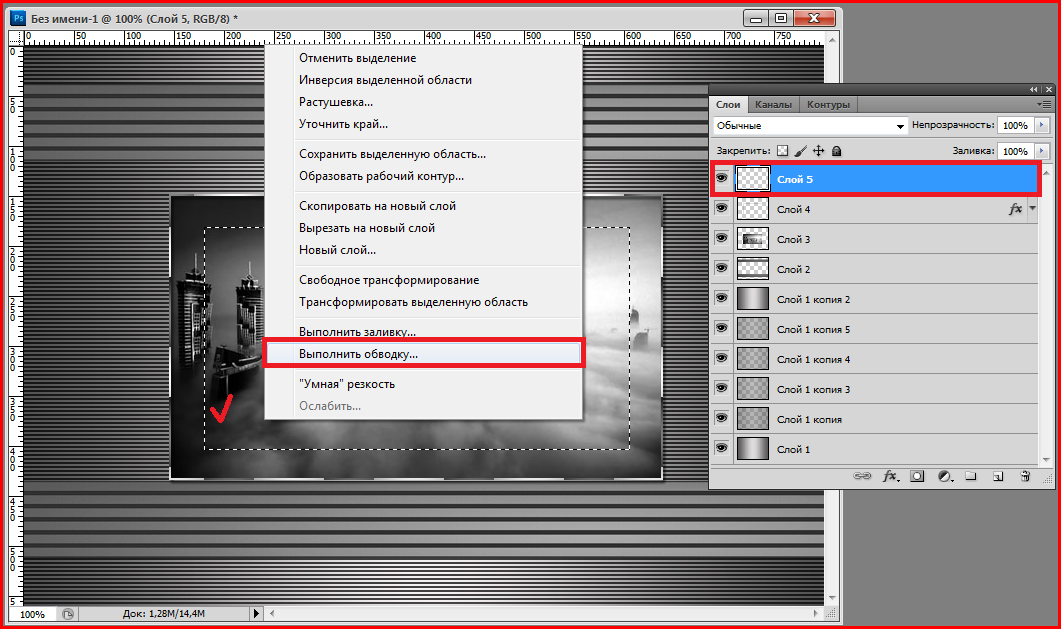Lock transparent pixels icon

tap(782, 151)
